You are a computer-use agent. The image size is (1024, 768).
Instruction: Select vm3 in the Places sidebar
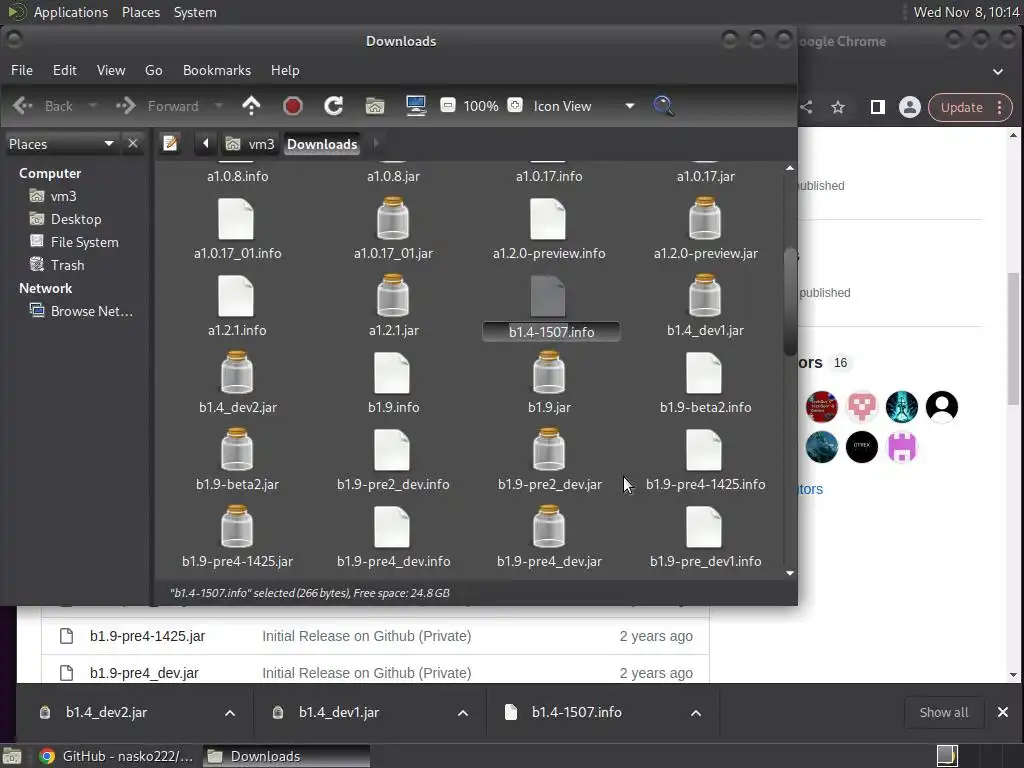coord(63,196)
